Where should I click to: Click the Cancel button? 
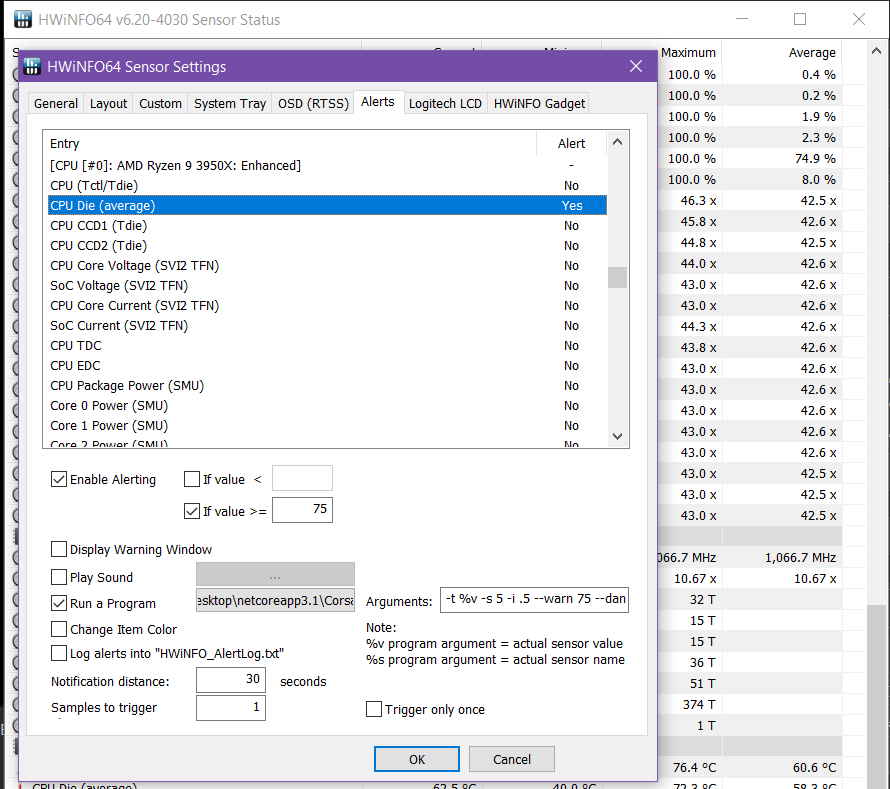pyautogui.click(x=512, y=759)
